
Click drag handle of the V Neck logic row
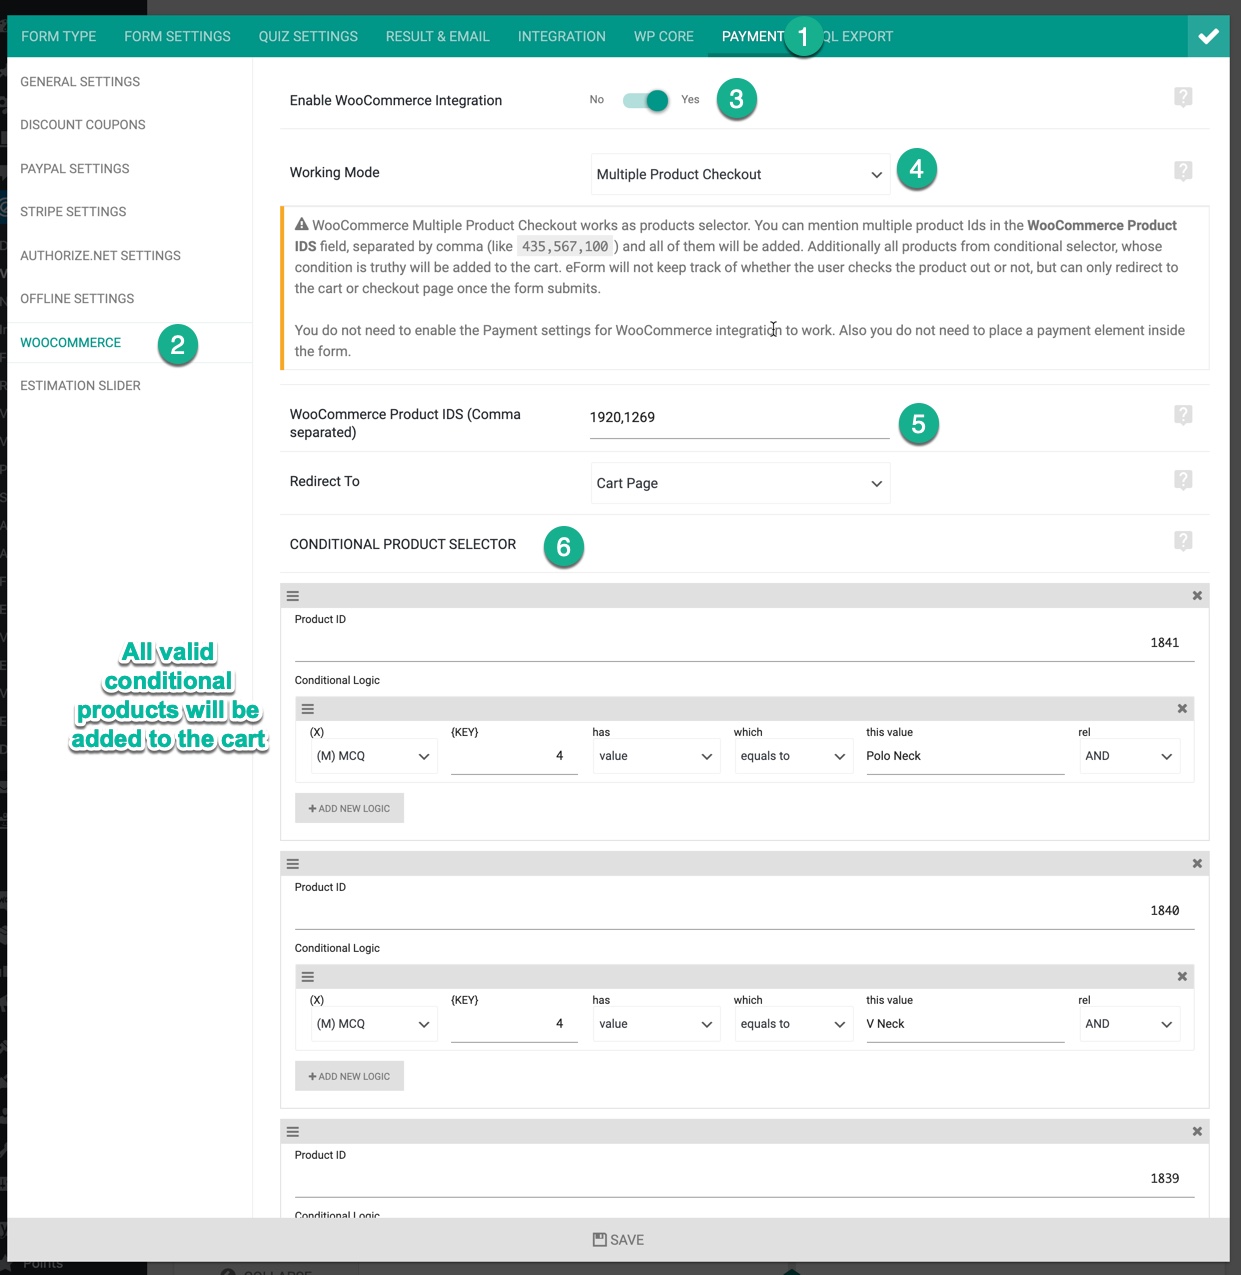308,977
